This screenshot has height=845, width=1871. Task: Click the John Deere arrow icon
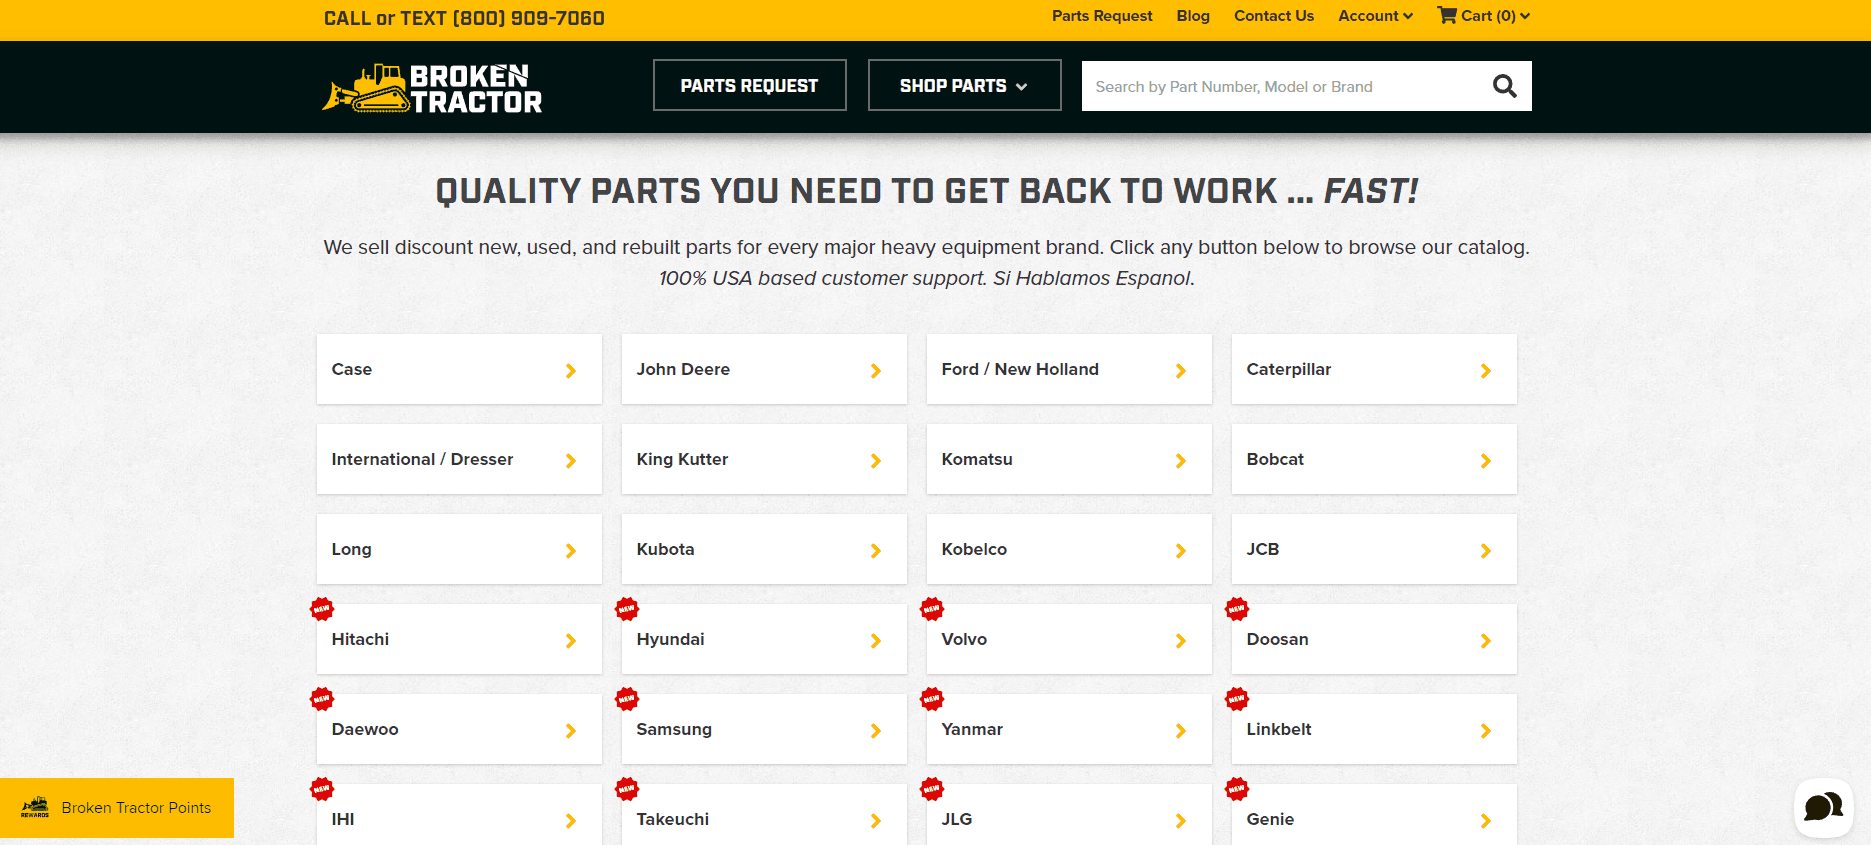coord(876,371)
